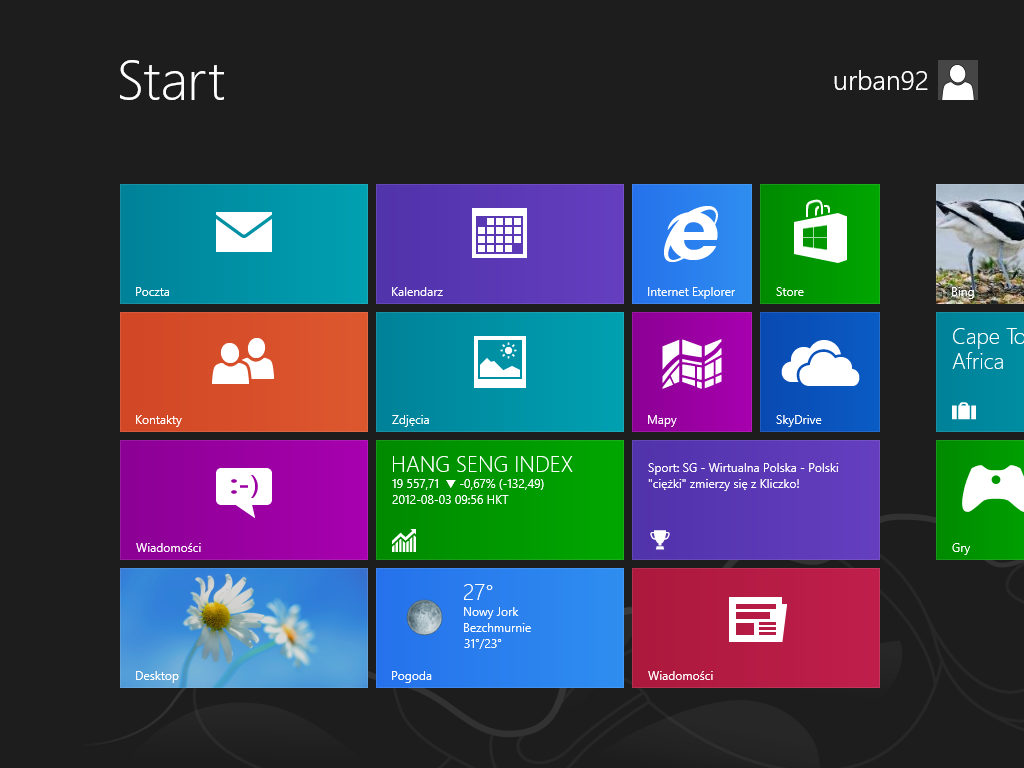Open the Desktop tile with daisies
1024x768 pixels.
(243, 627)
